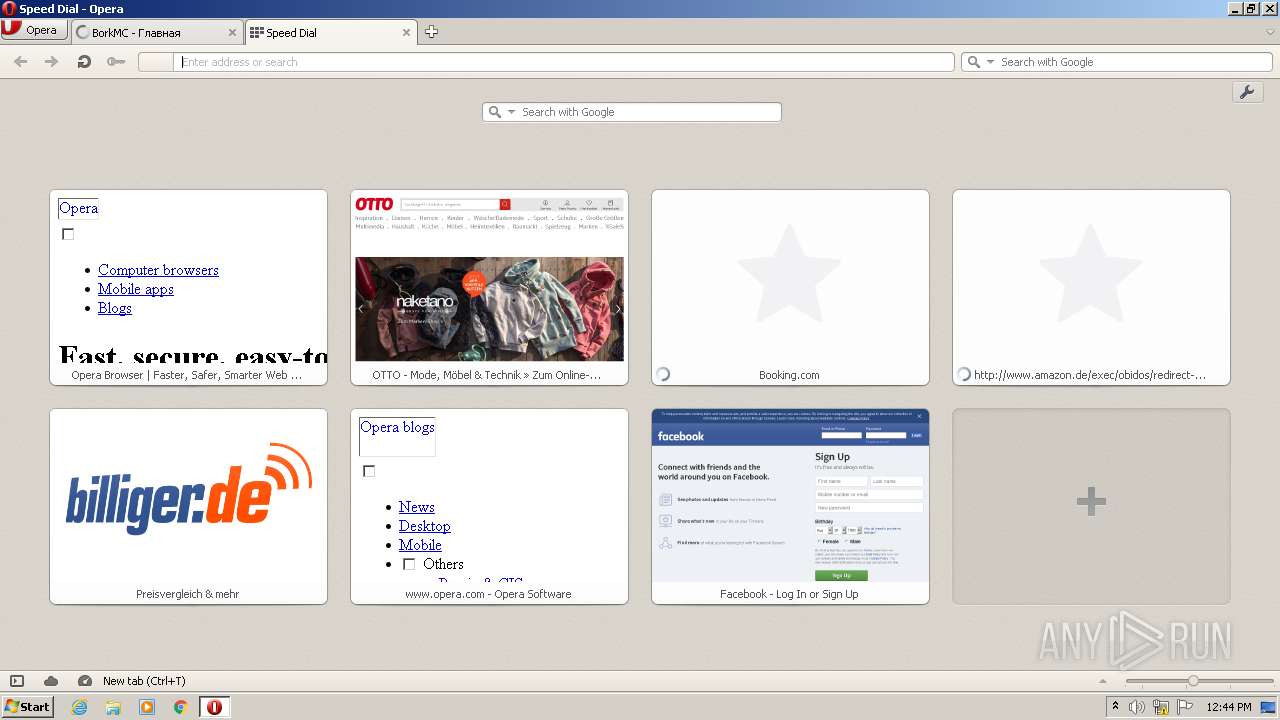Click the OTTO logo in thumbnail
Screen dimensions: 1280x720
coord(375,204)
